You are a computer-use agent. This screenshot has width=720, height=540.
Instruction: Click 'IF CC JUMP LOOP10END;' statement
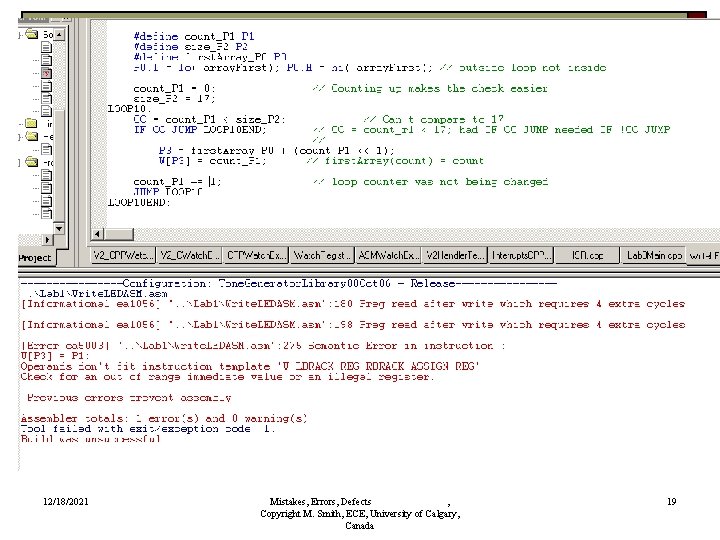click(x=200, y=129)
